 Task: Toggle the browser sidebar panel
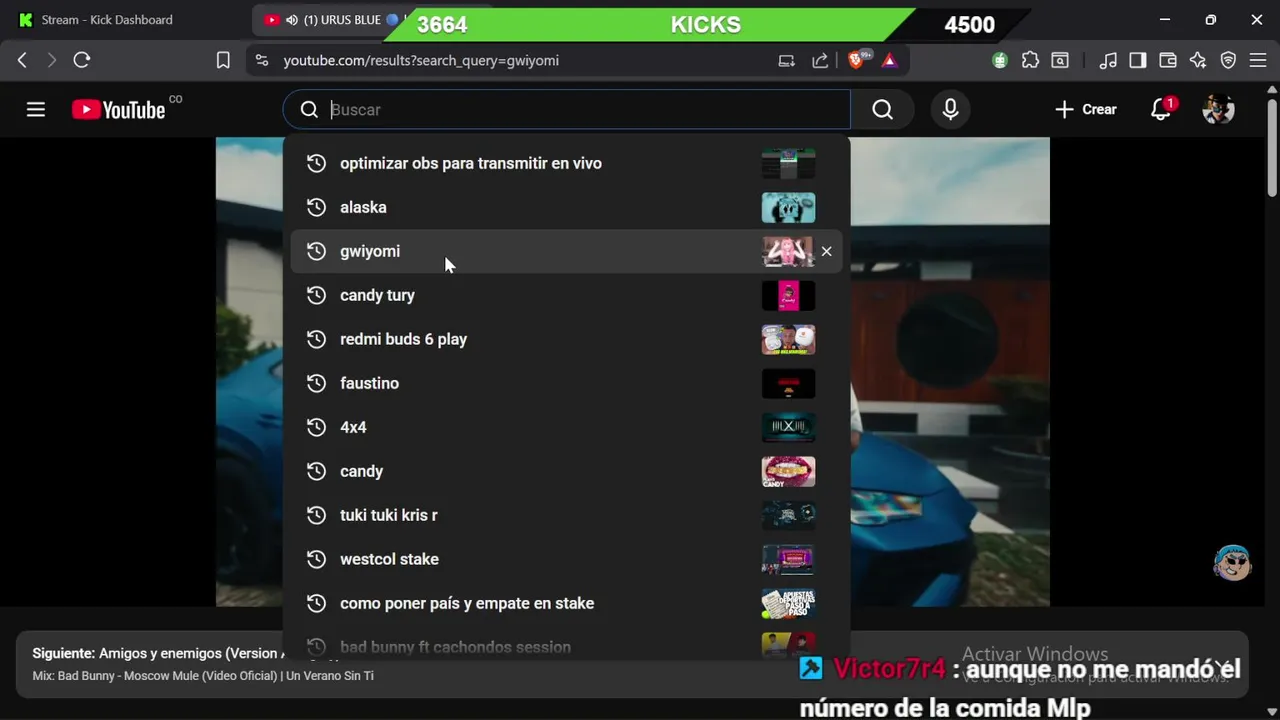click(x=1138, y=60)
